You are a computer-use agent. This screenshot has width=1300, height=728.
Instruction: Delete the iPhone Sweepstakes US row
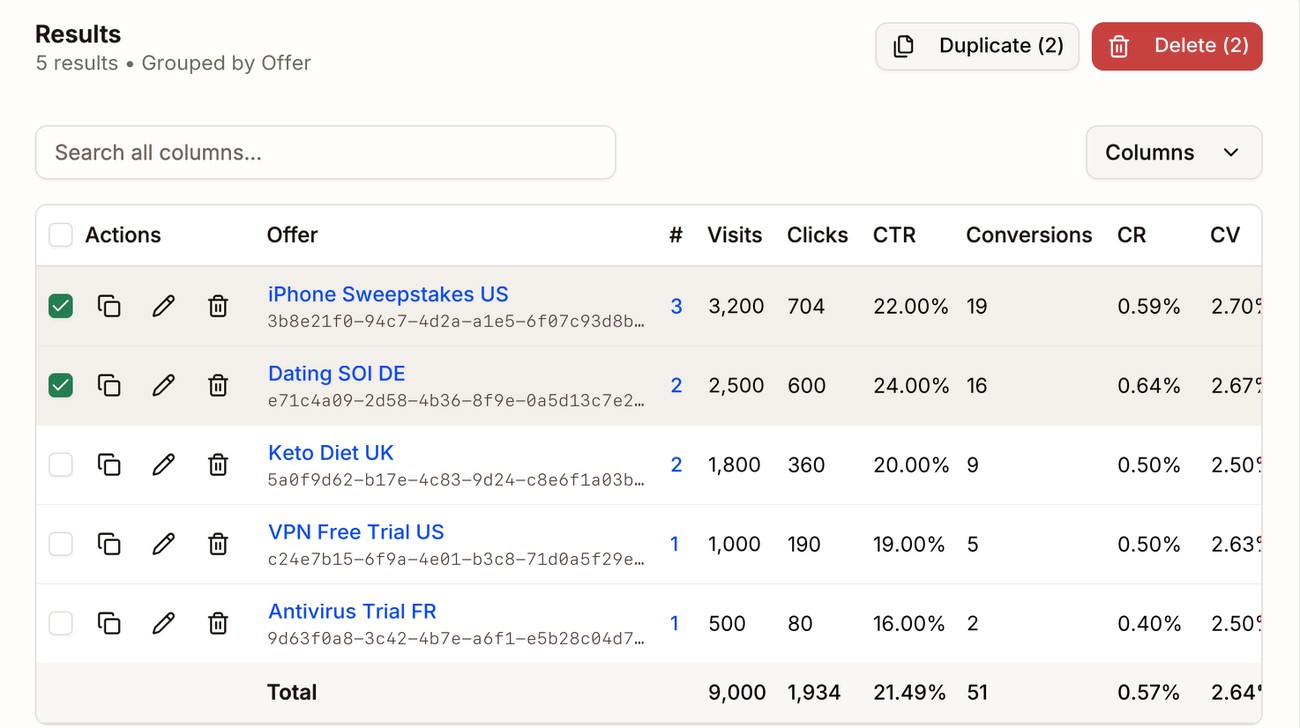(x=218, y=306)
